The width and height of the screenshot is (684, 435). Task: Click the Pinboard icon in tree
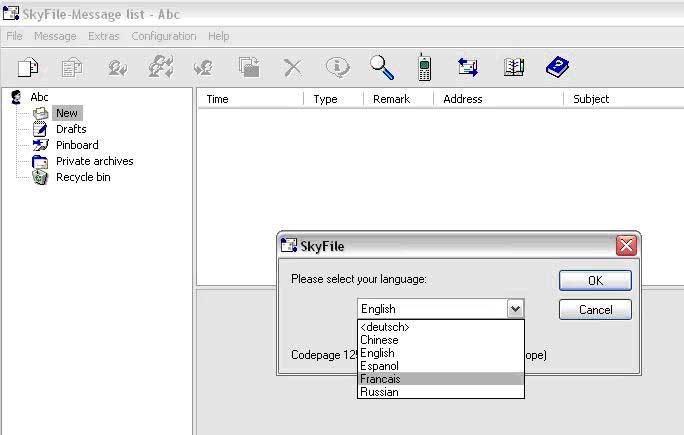coord(41,145)
